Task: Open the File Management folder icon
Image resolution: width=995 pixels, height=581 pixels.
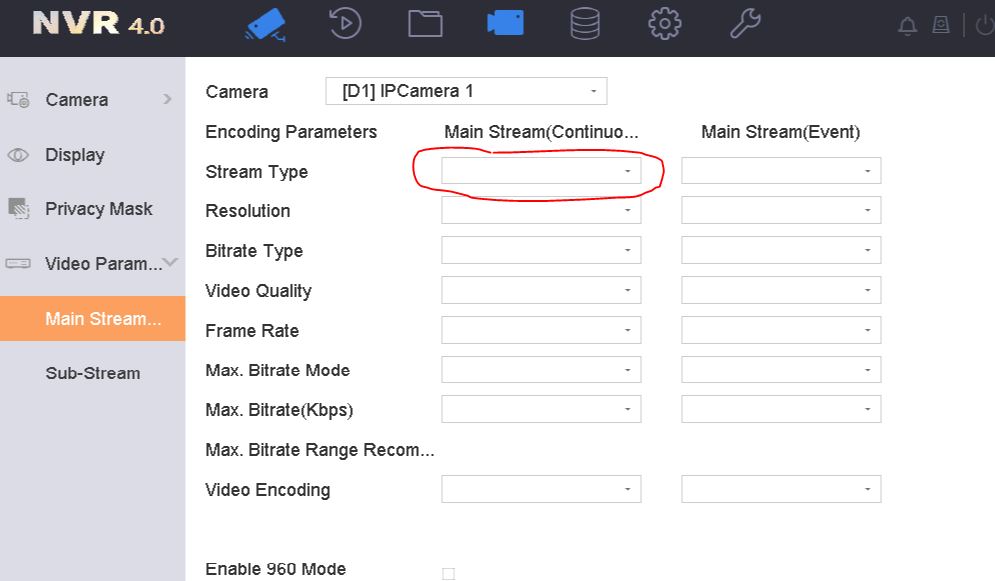Action: 425,24
